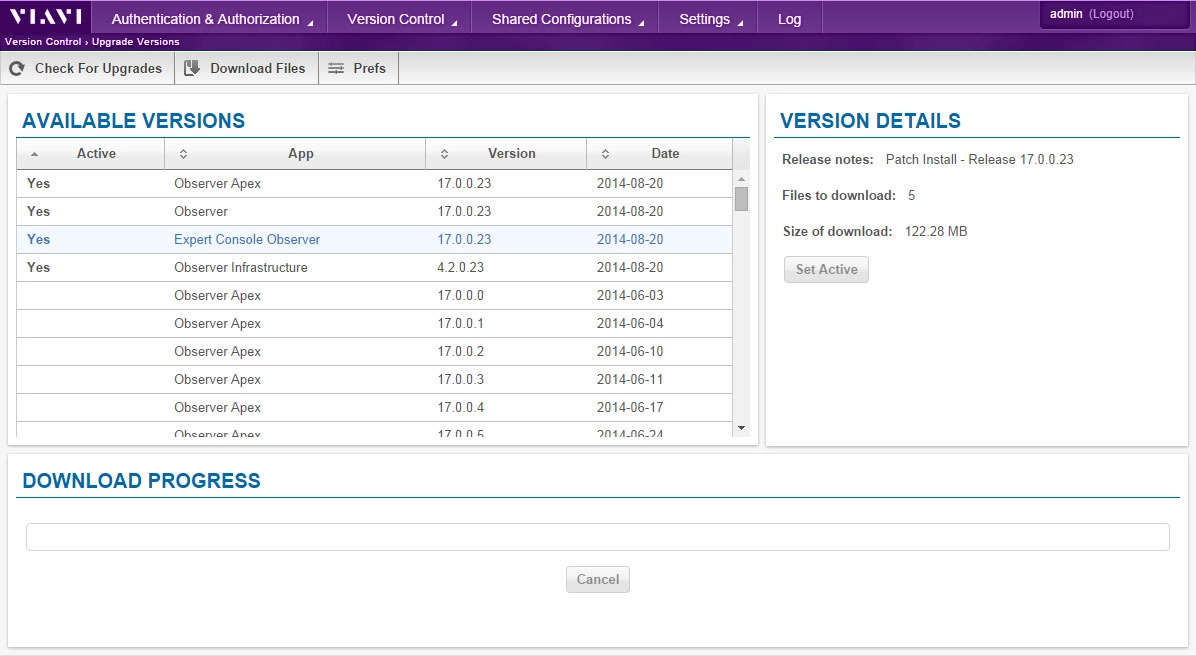This screenshot has height=656, width=1196.
Task: Select Observer Apex version 17.0.0.3
Action: pos(375,380)
